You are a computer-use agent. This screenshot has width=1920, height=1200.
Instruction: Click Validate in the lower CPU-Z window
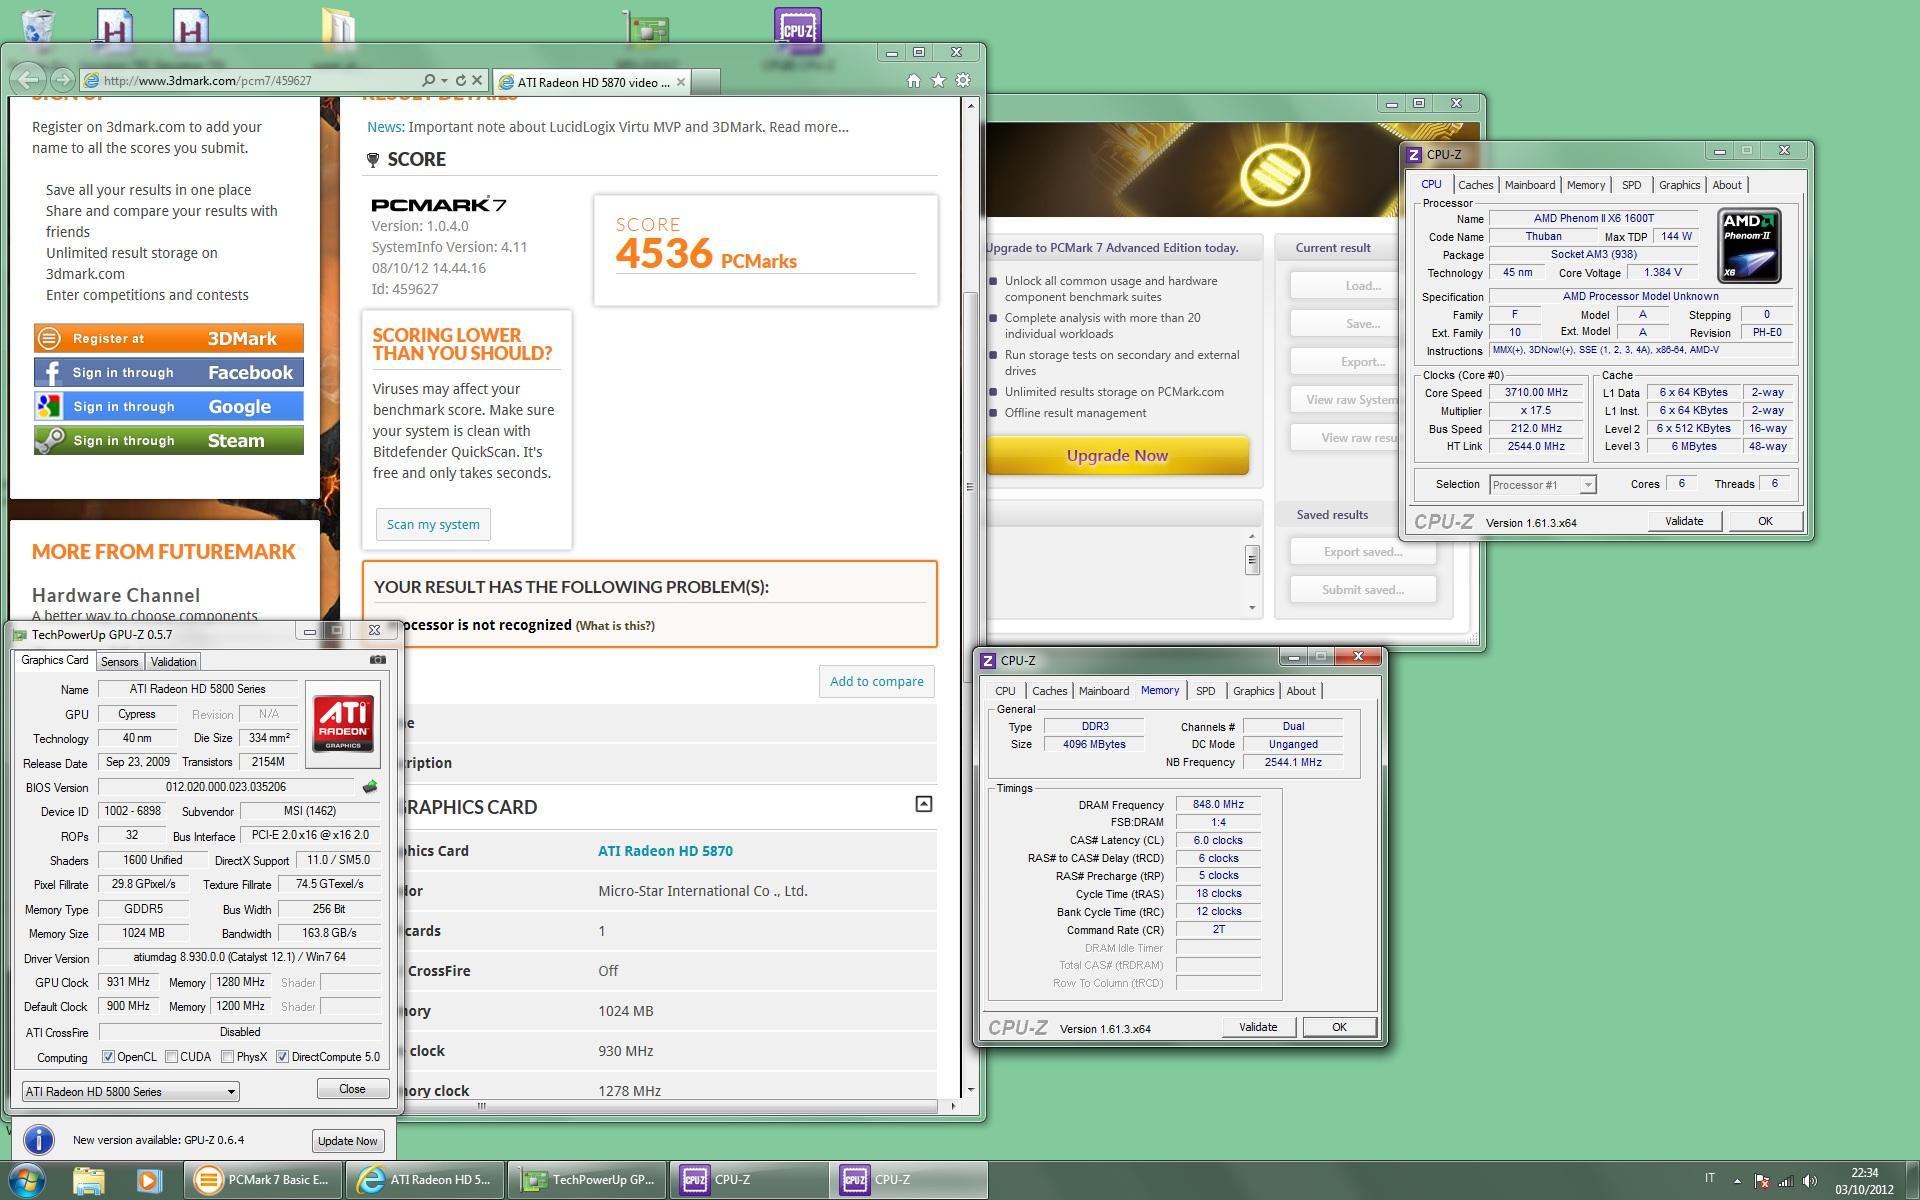click(1258, 1027)
